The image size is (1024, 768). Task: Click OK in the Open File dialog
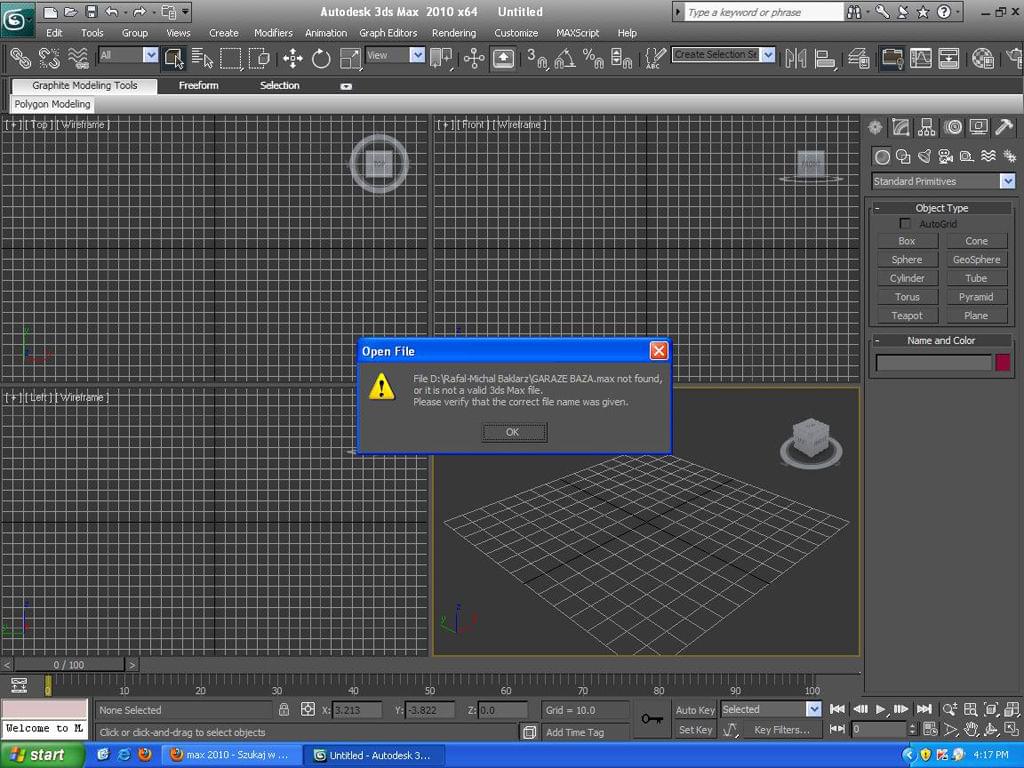(x=515, y=432)
